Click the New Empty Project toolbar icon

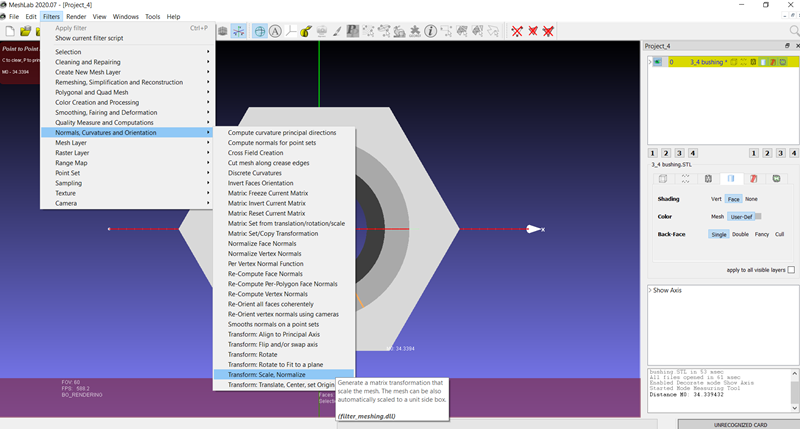click(10, 32)
